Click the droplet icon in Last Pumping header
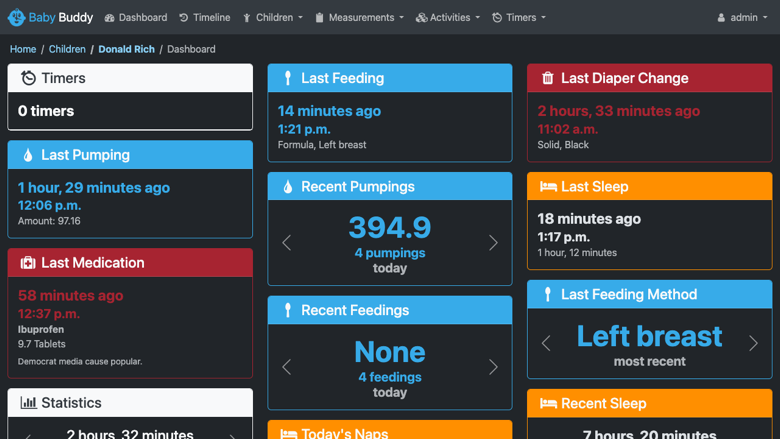The width and height of the screenshot is (780, 439). click(x=28, y=155)
